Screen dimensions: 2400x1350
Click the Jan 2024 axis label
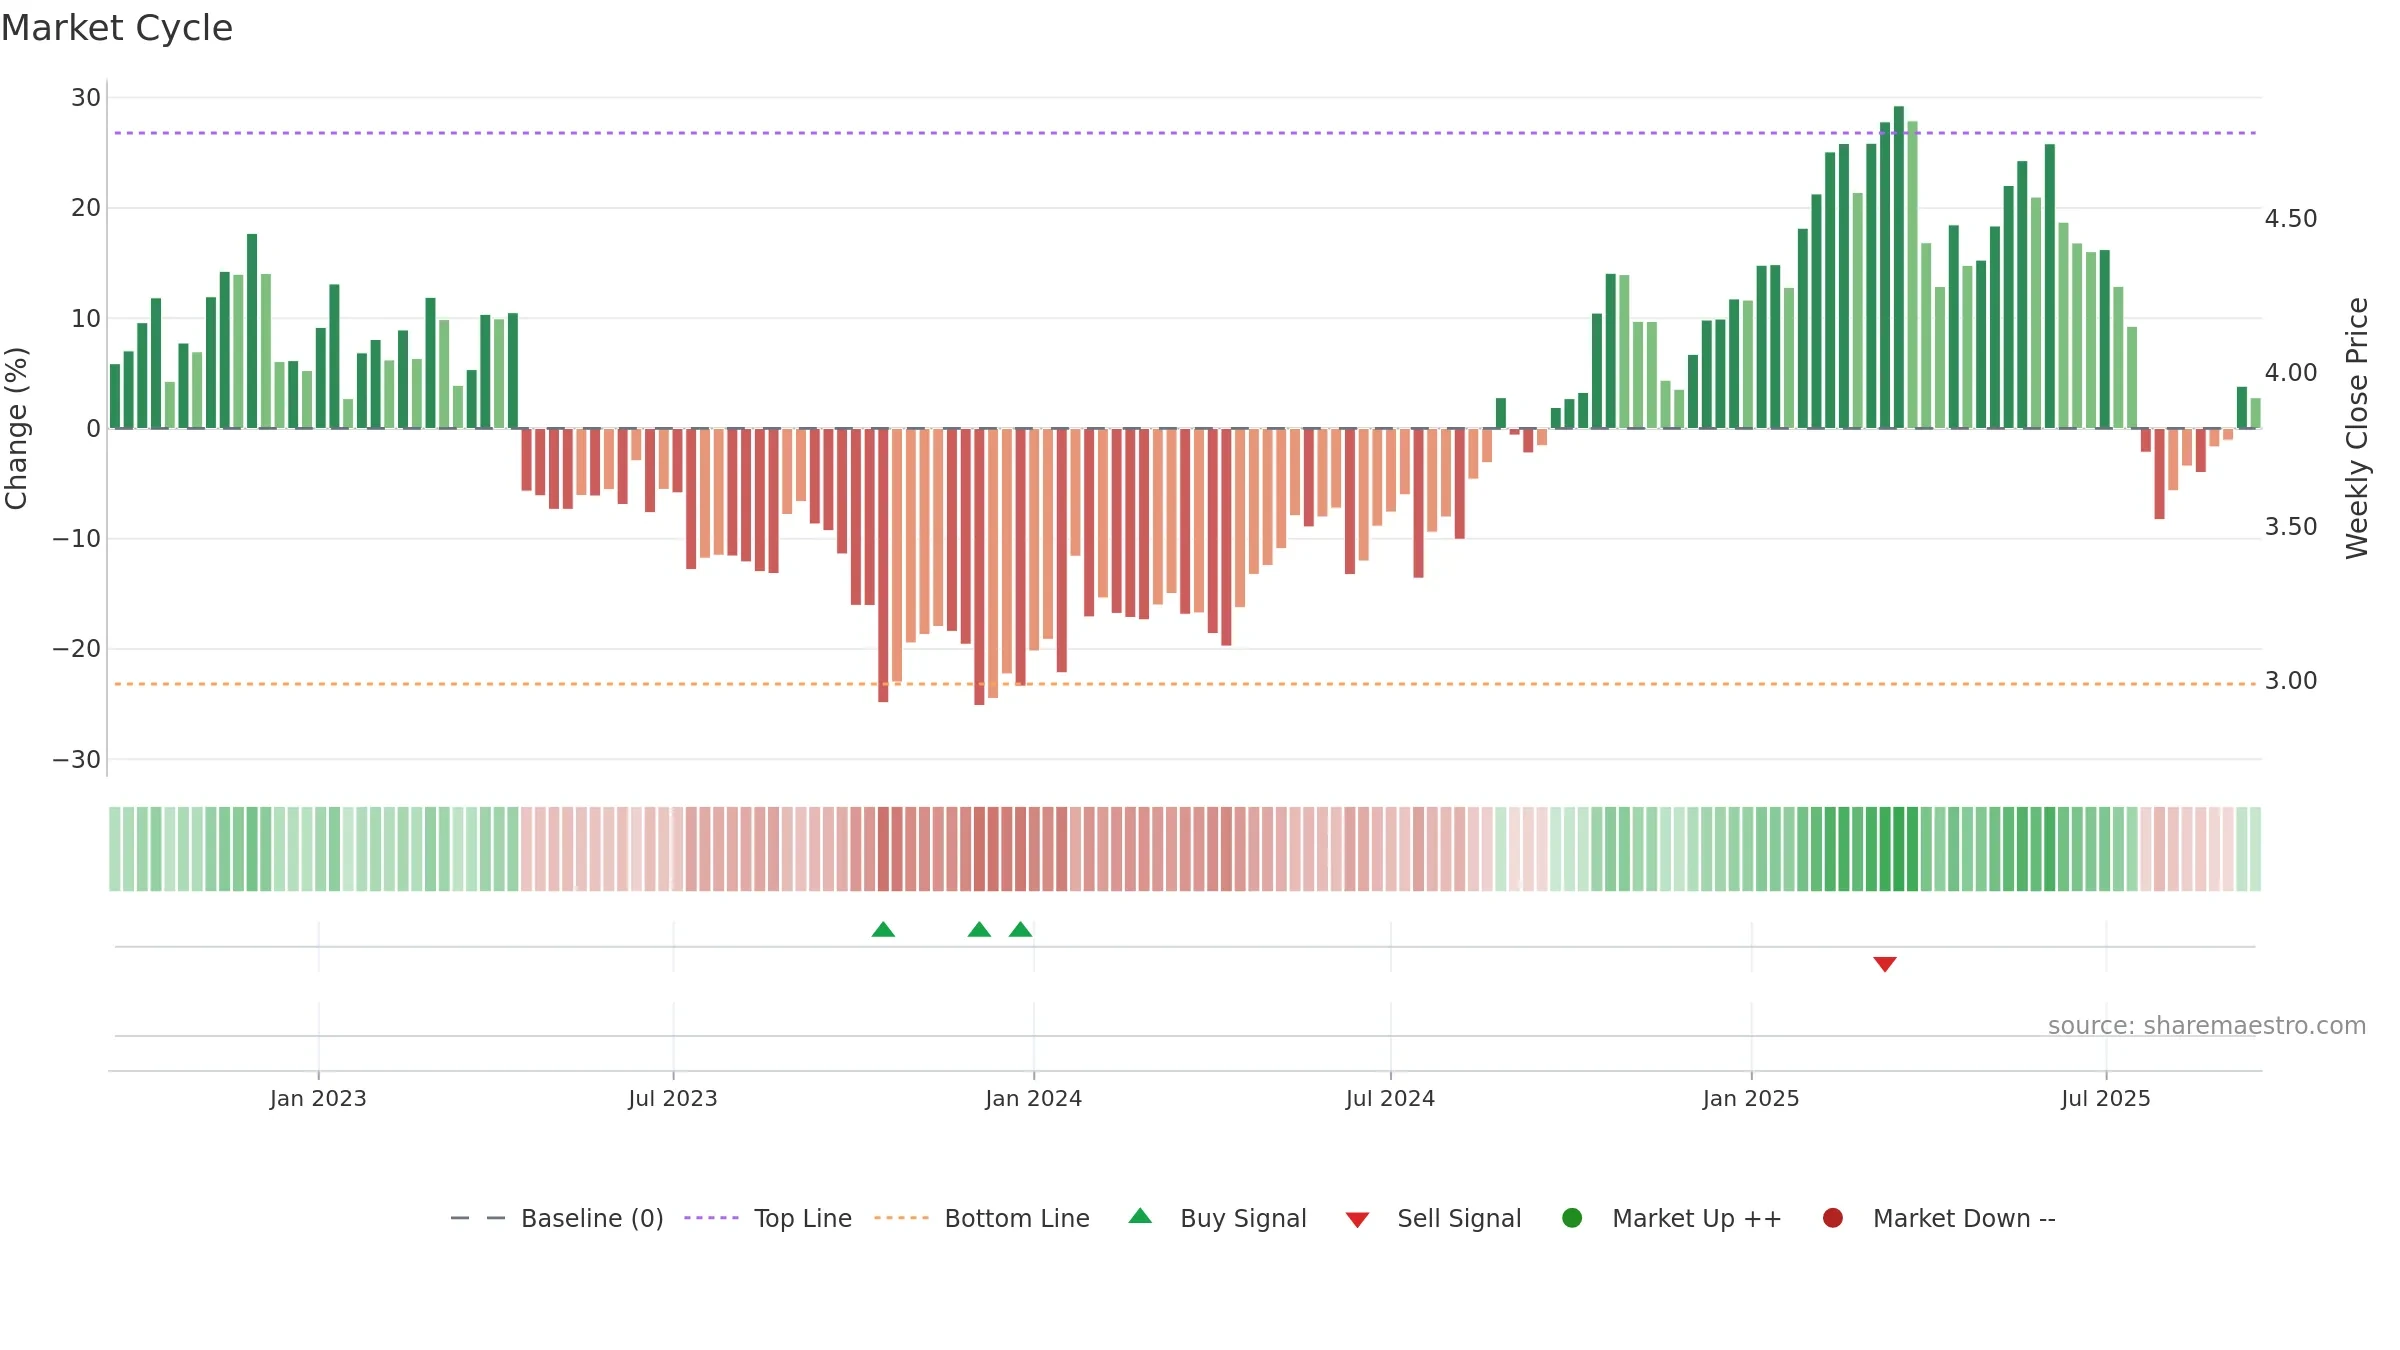[1033, 1098]
